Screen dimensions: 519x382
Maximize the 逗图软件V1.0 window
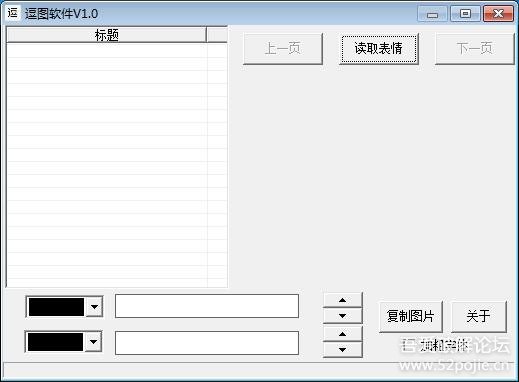coord(465,14)
